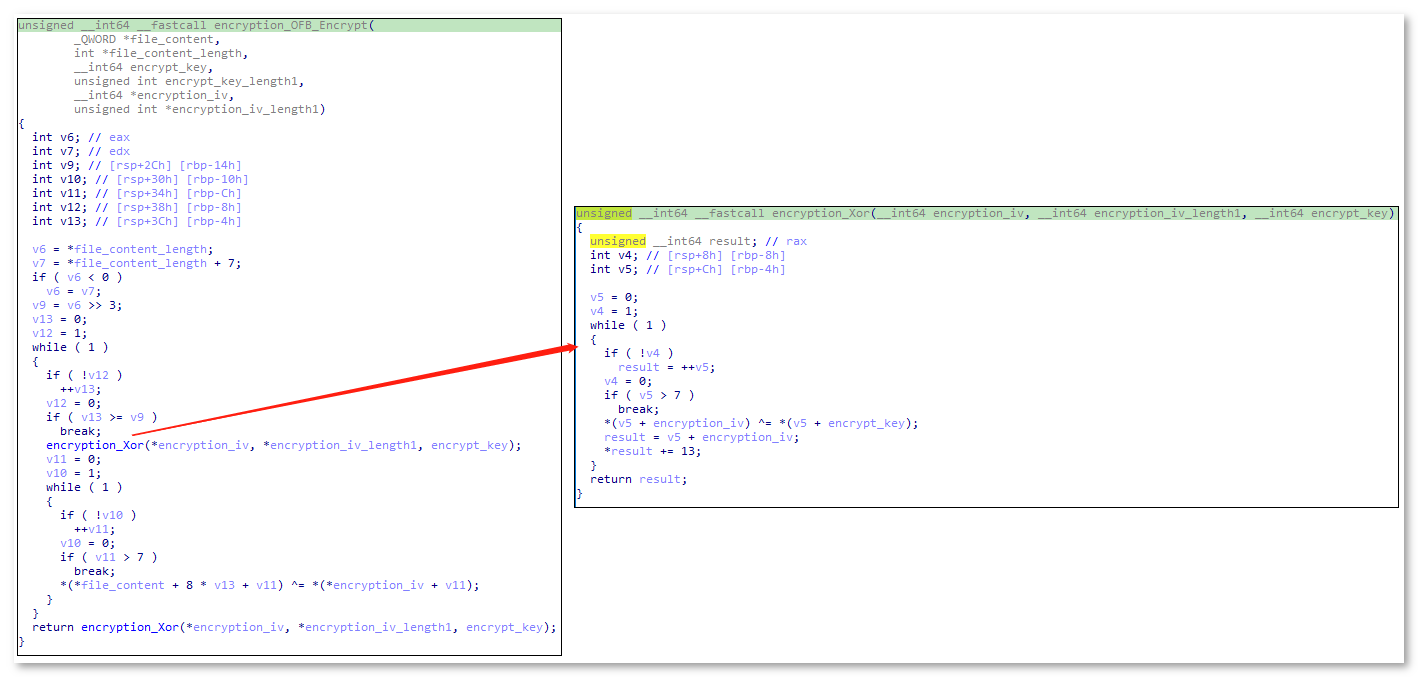Click the // rax register comment
The image size is (1418, 677).
point(784,241)
